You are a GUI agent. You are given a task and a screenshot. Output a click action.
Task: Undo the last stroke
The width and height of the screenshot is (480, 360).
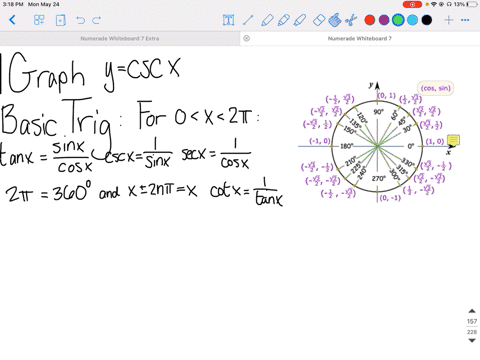(x=80, y=20)
